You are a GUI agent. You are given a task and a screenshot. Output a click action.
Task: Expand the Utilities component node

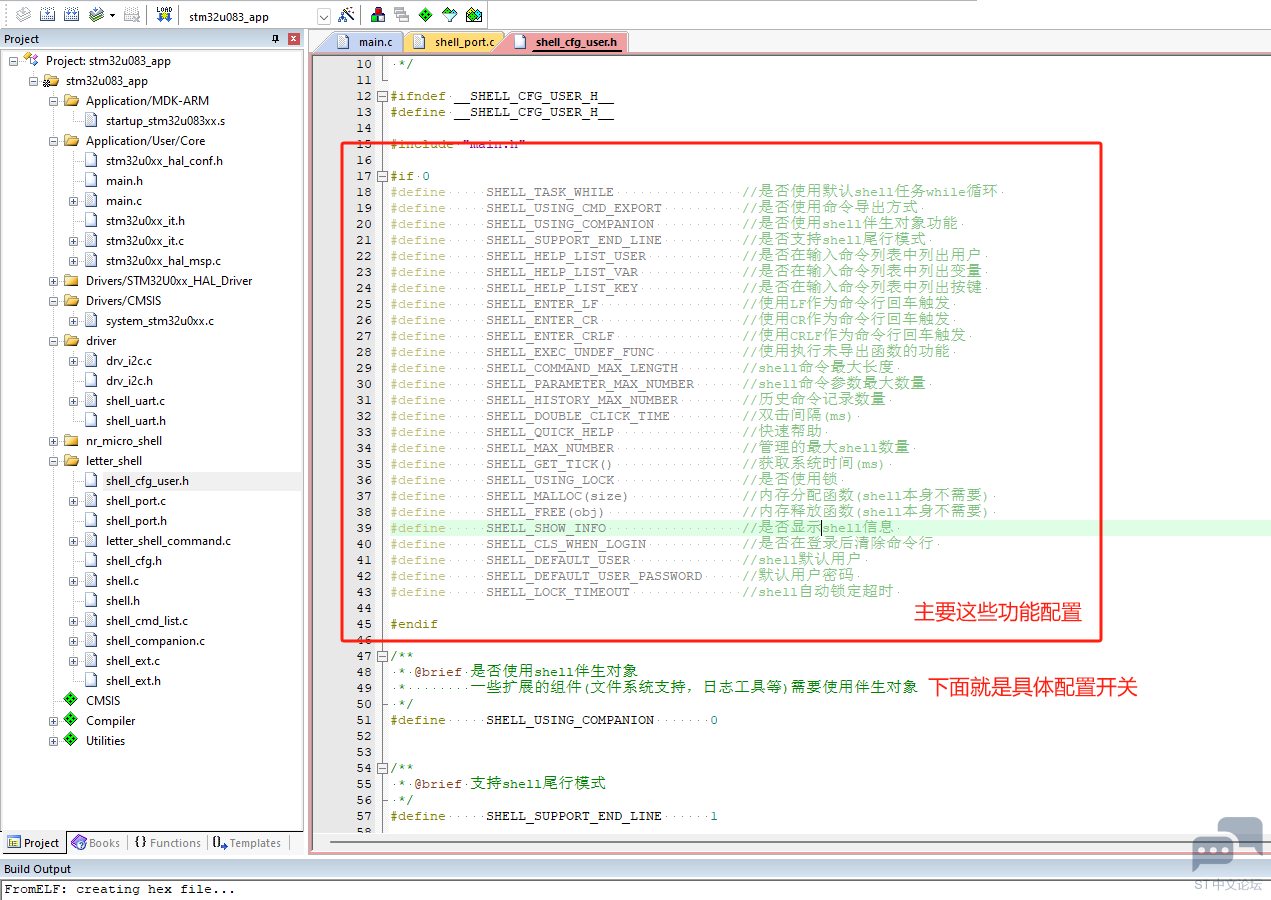pos(53,741)
